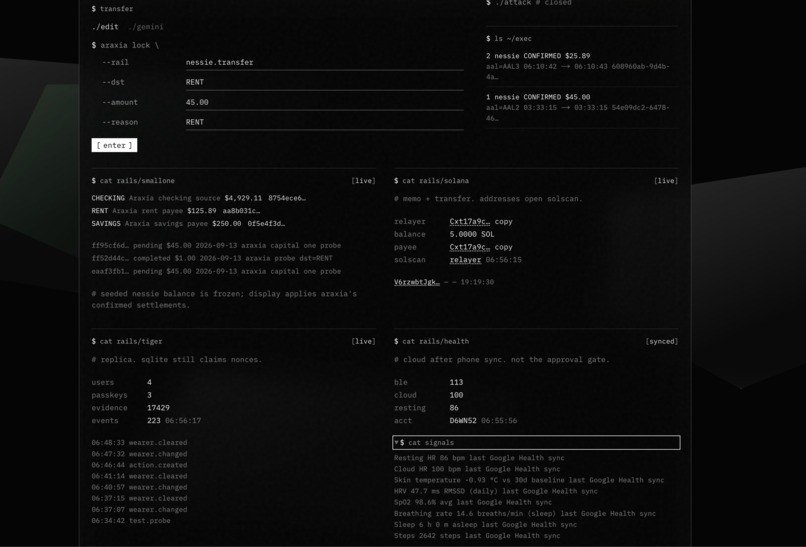Select the SAVINGS account row with $250.00

coord(188,224)
